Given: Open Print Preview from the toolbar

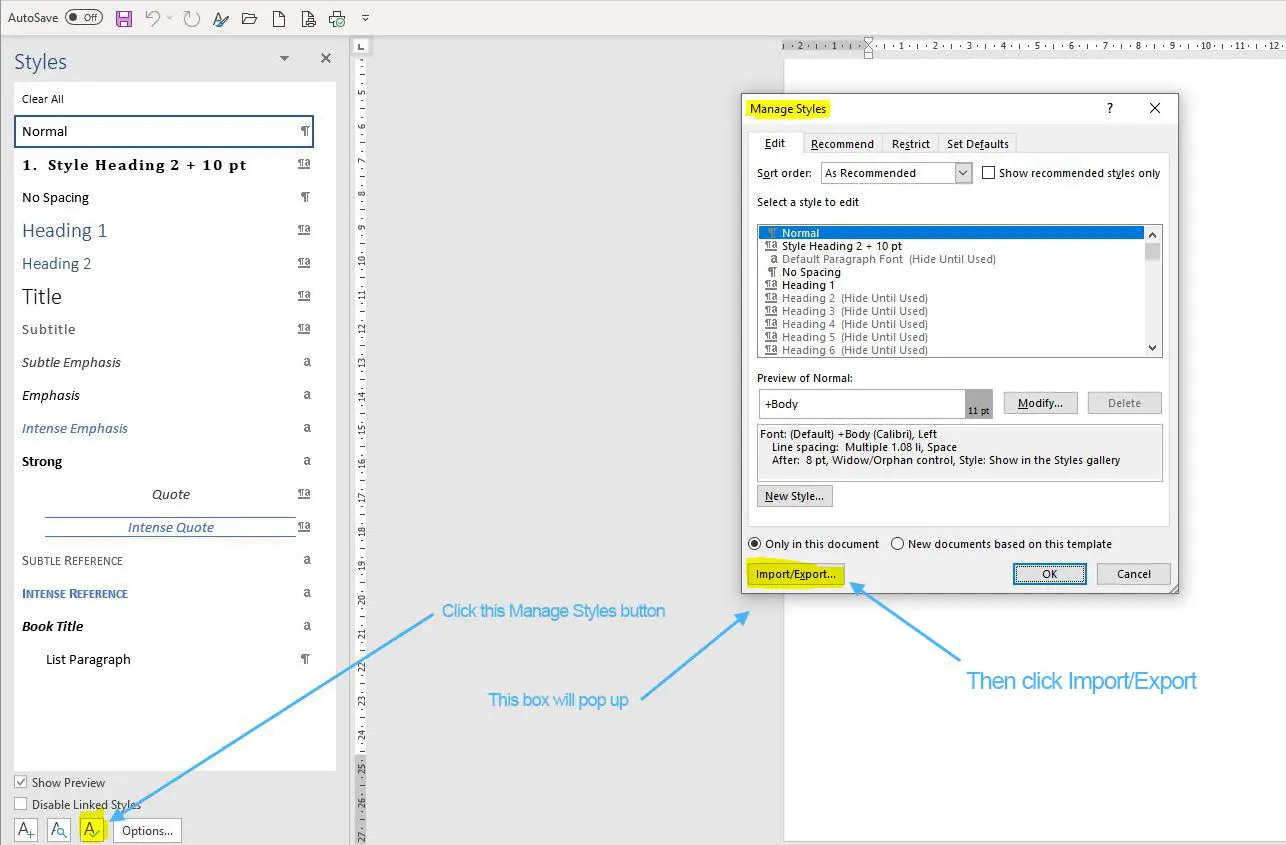Looking at the screenshot, I should 307,17.
